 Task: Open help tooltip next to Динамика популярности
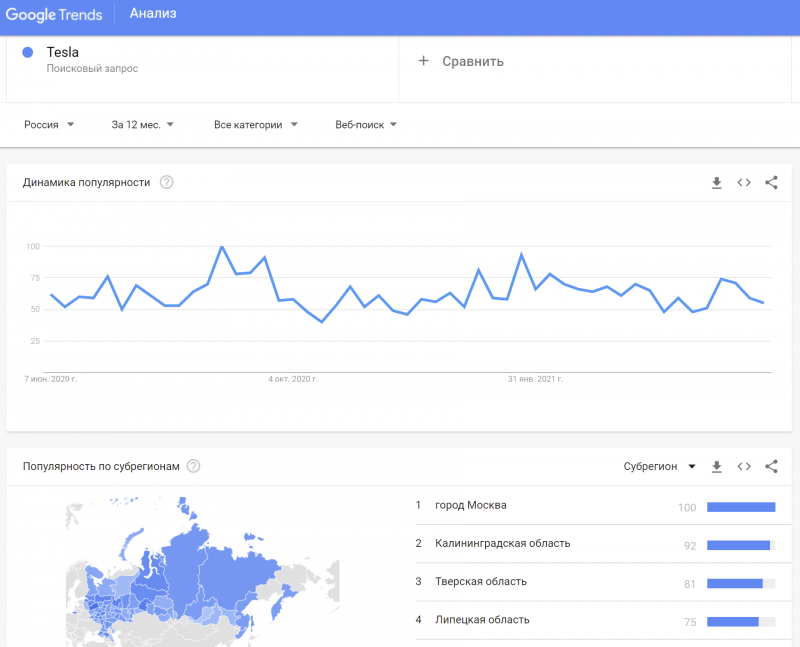point(167,182)
